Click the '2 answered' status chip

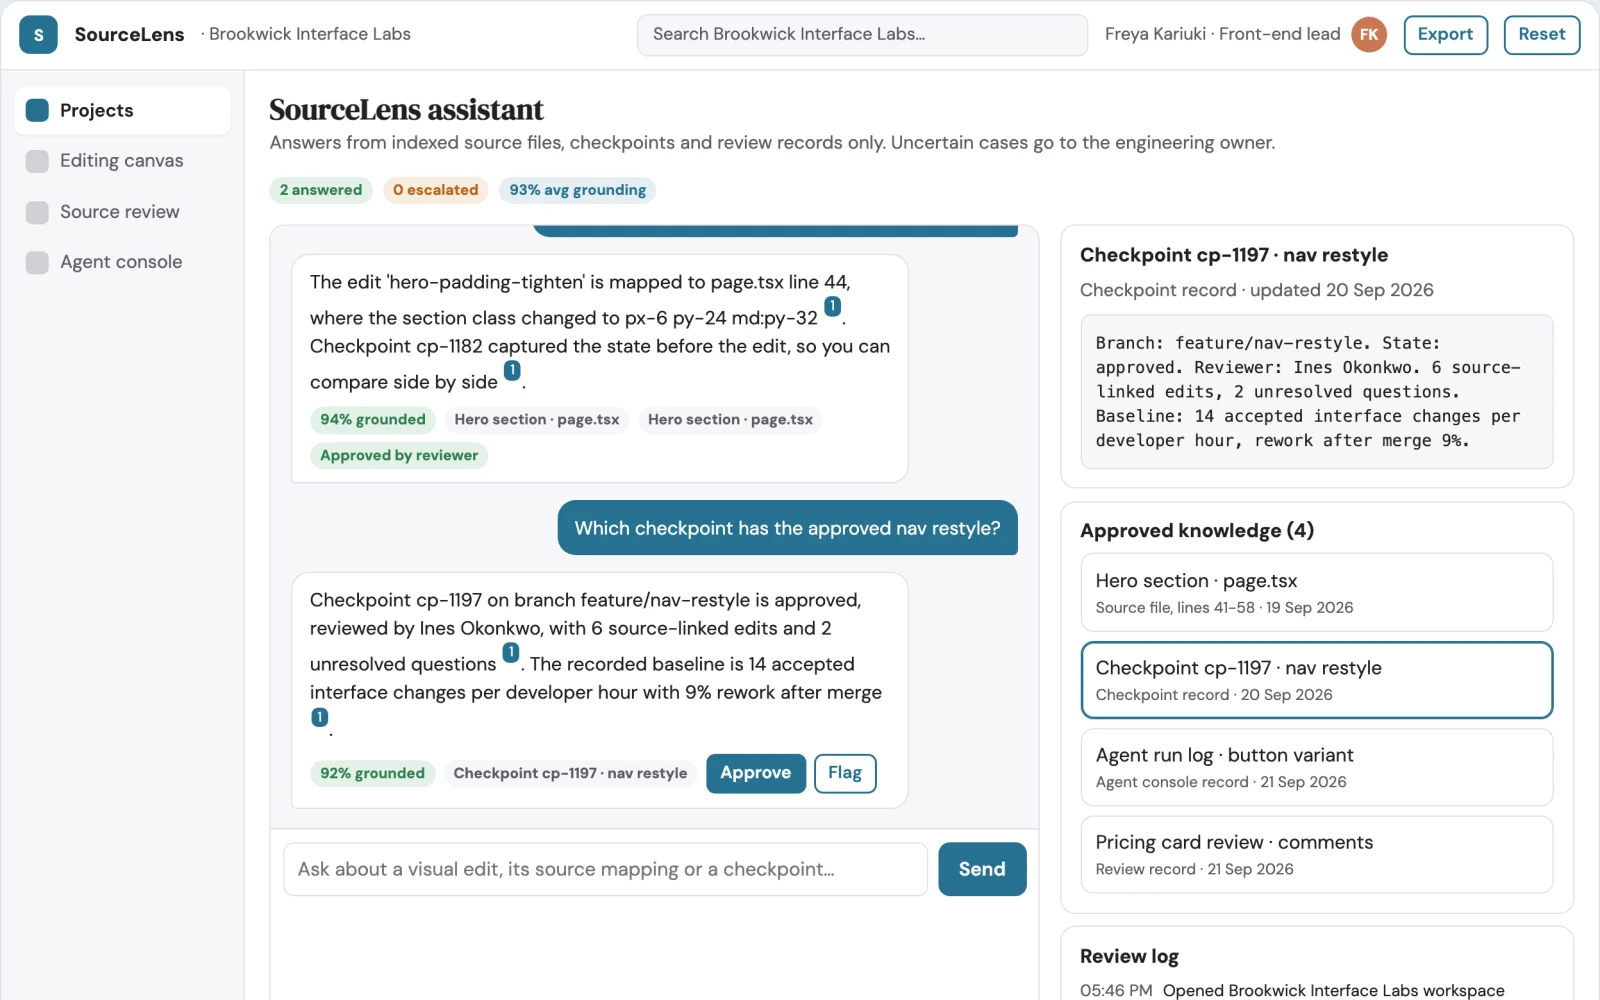[321, 190]
